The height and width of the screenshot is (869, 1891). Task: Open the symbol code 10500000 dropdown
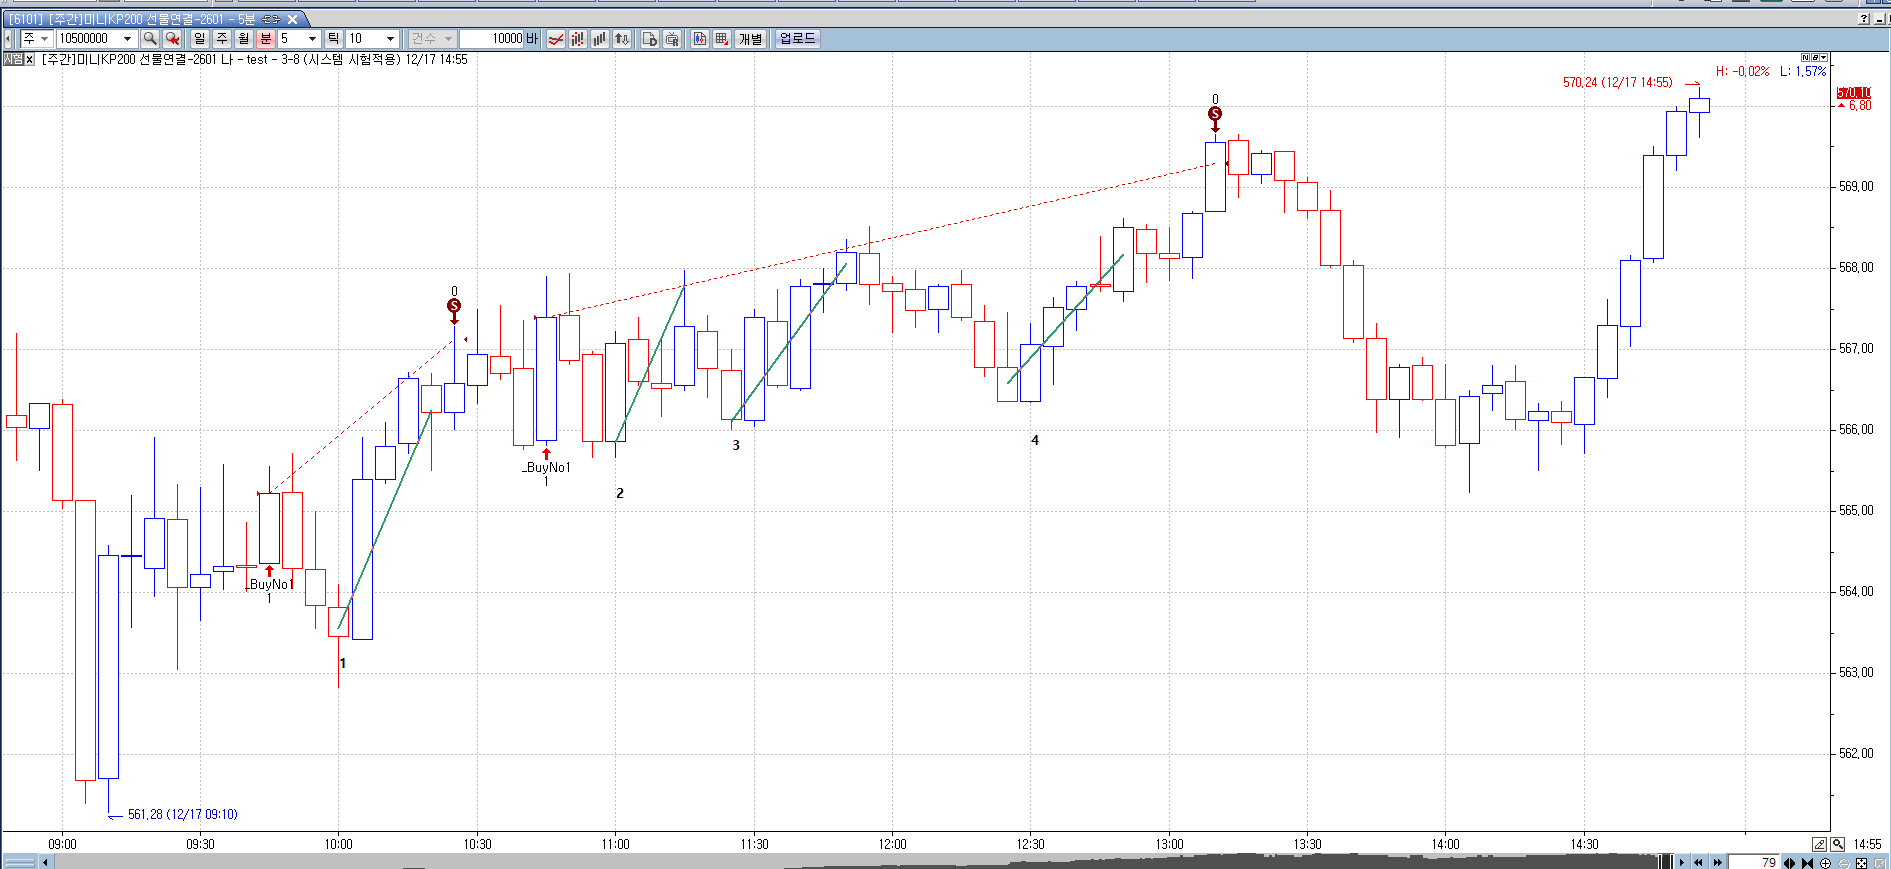click(x=127, y=39)
